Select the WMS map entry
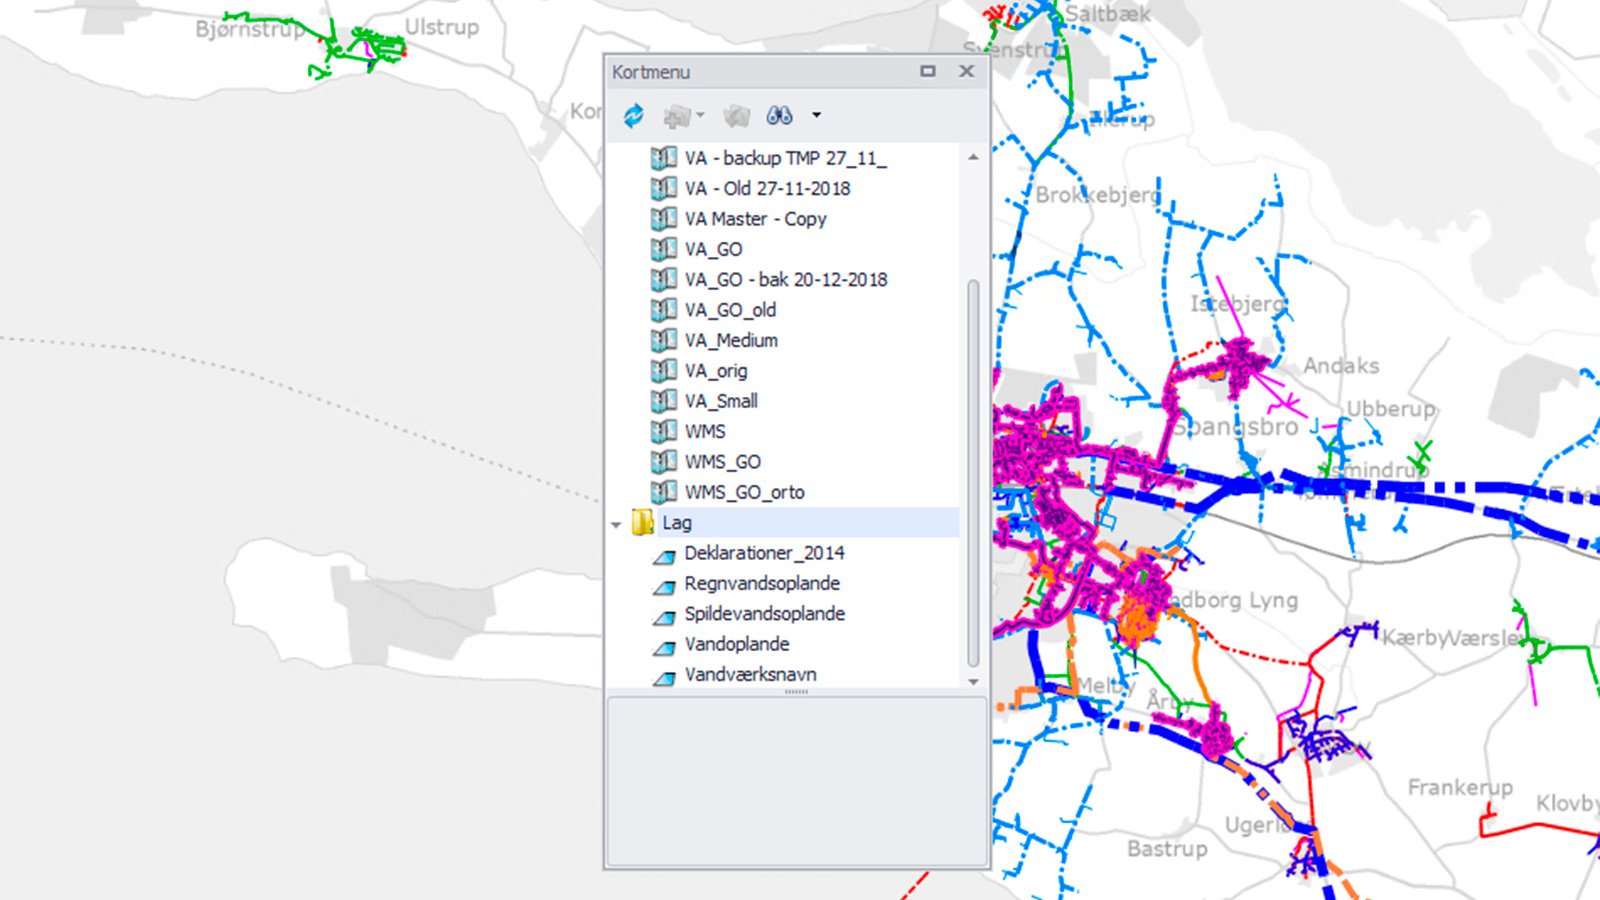Image resolution: width=1600 pixels, height=900 pixels. click(705, 431)
